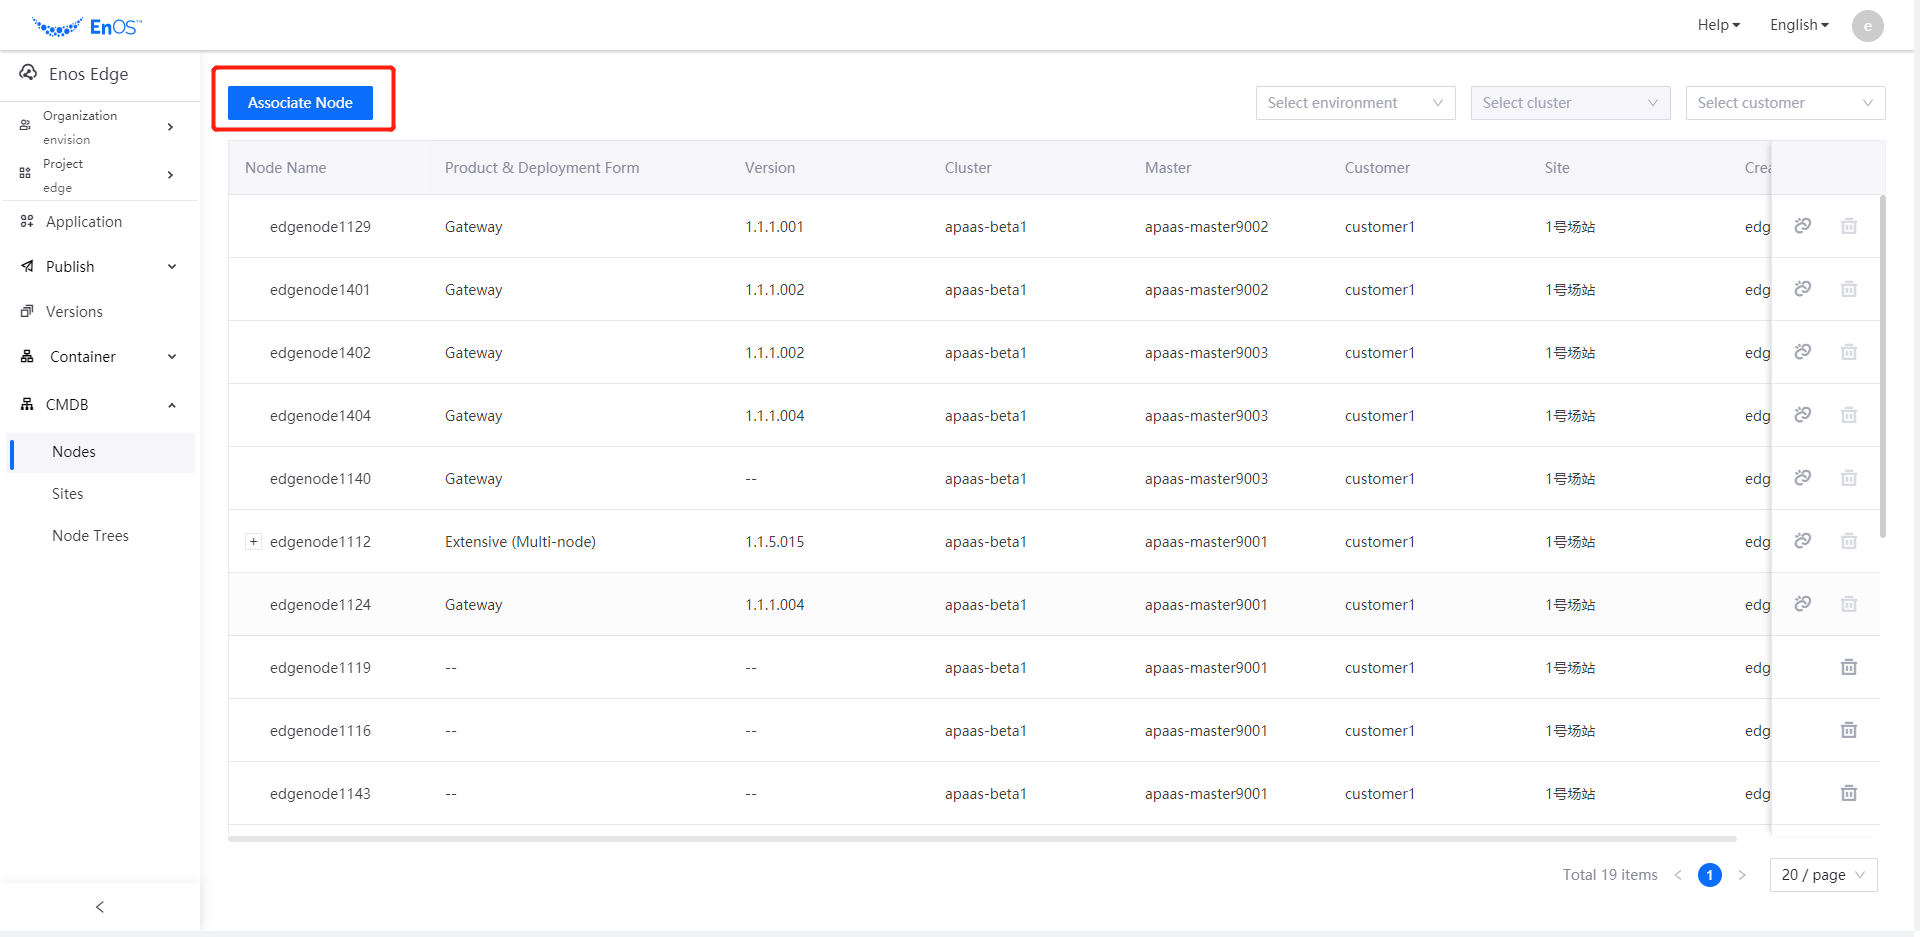Open the Select environment dropdown
This screenshot has height=937, width=1920.
(x=1355, y=103)
